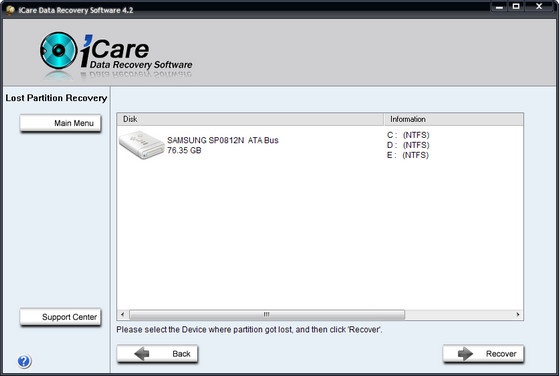
Task: Open help via the blue question mark icon
Action: click(x=24, y=361)
